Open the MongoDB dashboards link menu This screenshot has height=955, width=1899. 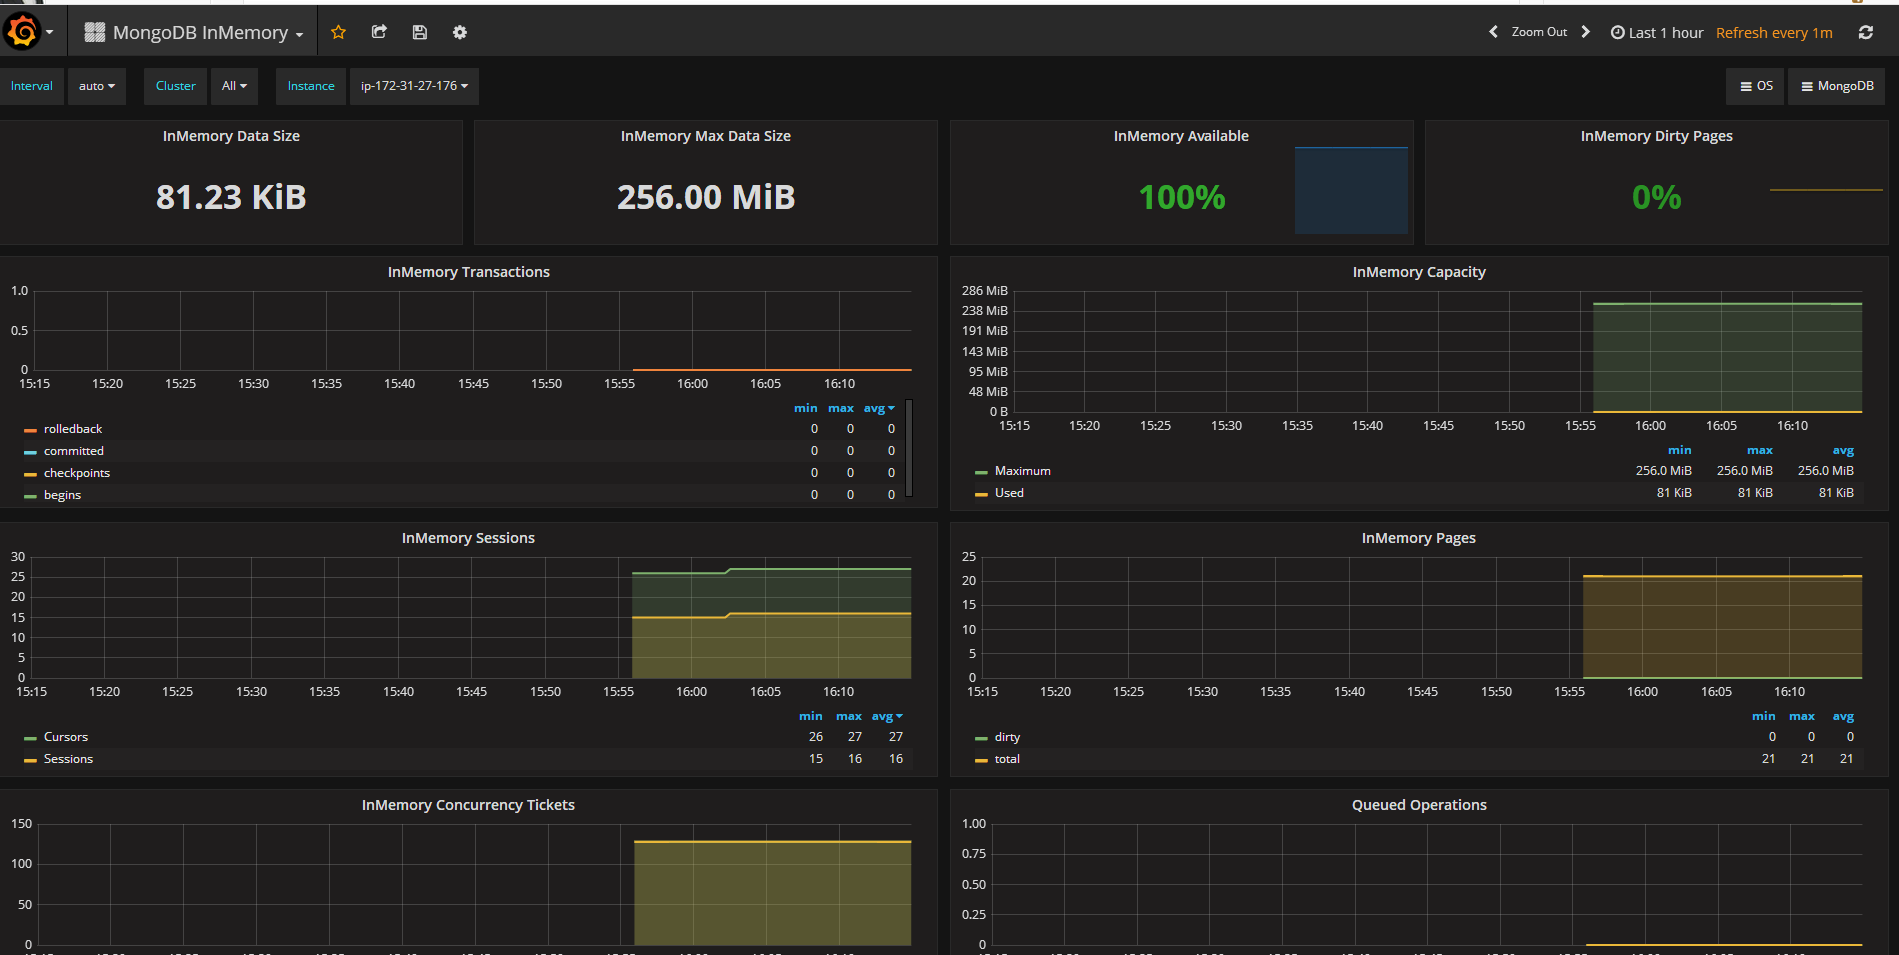[1837, 86]
